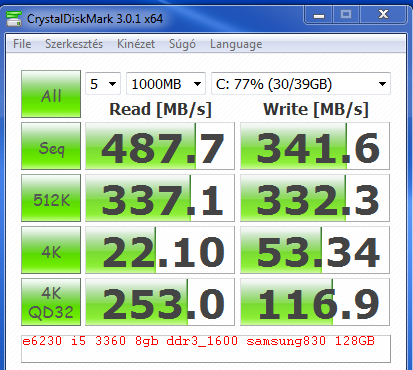Select the Seq read value 487.7

(x=160, y=146)
